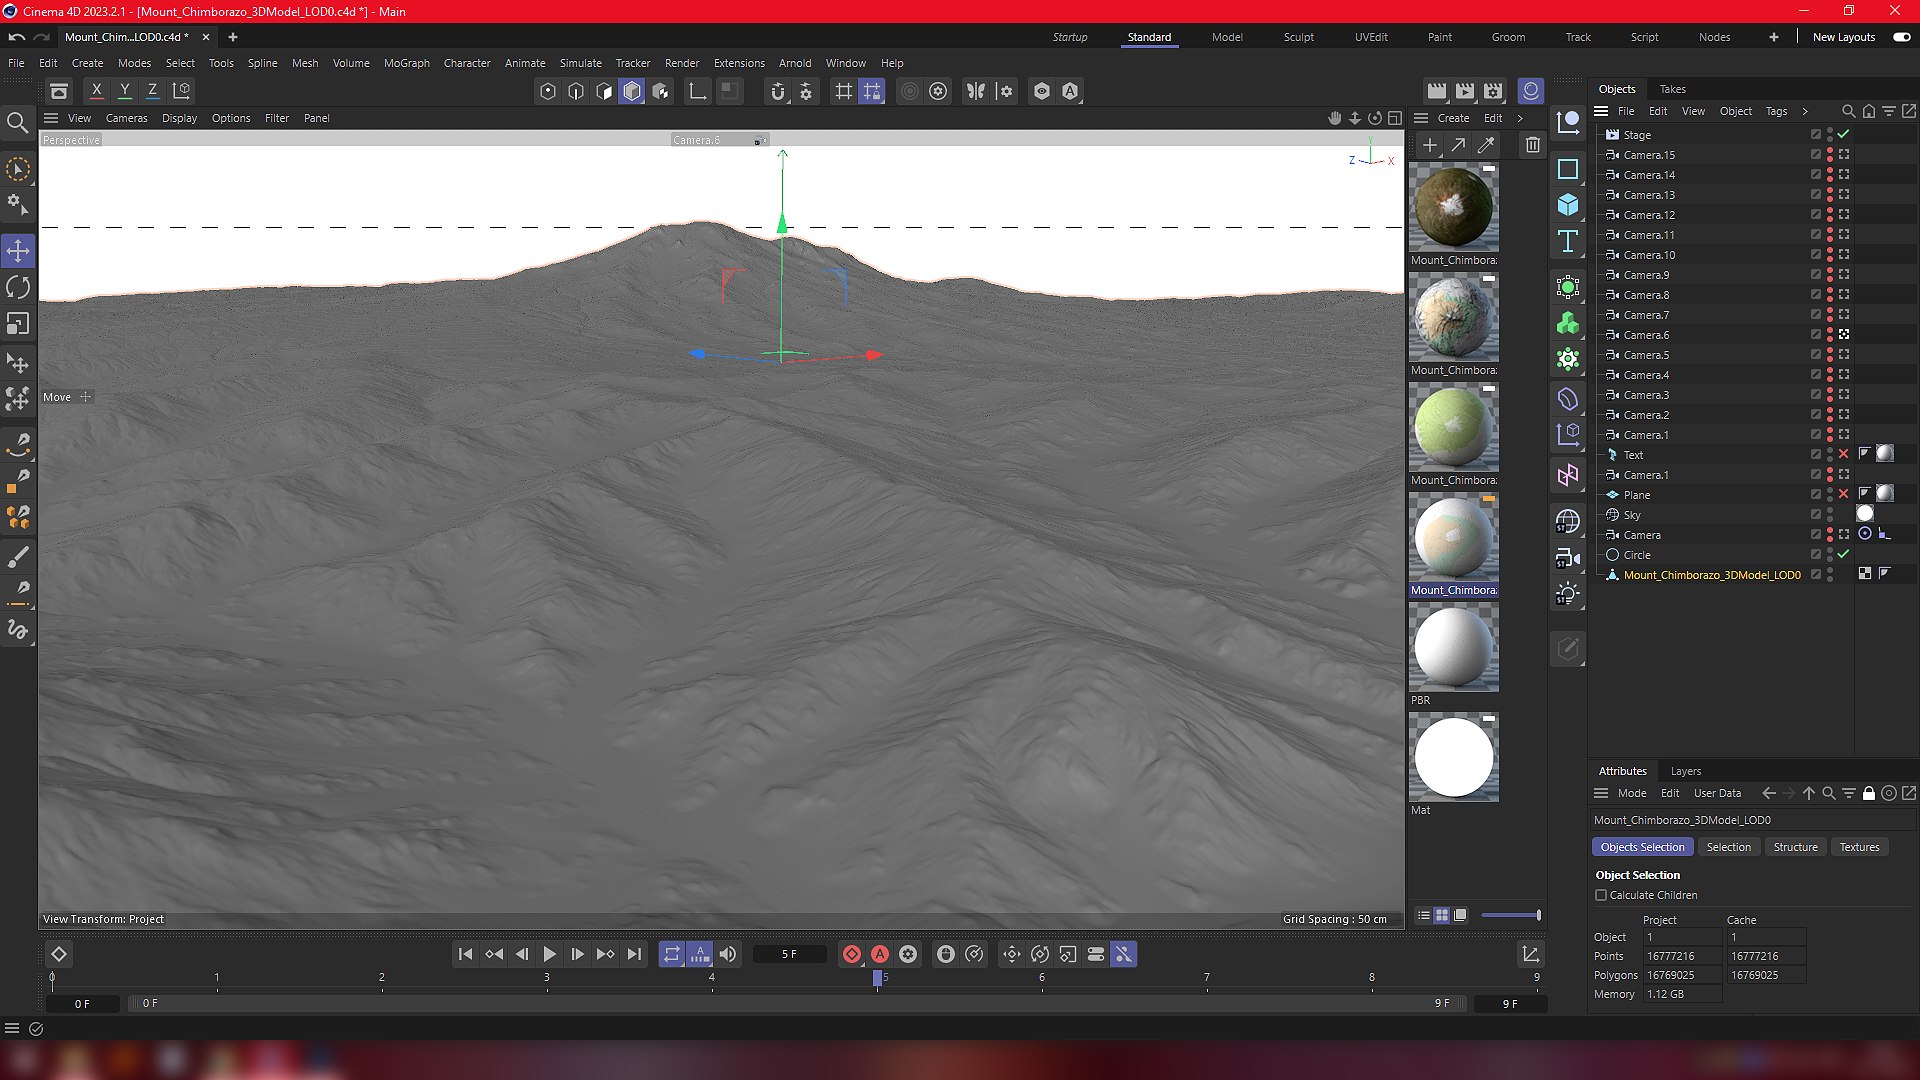Toggle the Text object red X enable

(1843, 454)
